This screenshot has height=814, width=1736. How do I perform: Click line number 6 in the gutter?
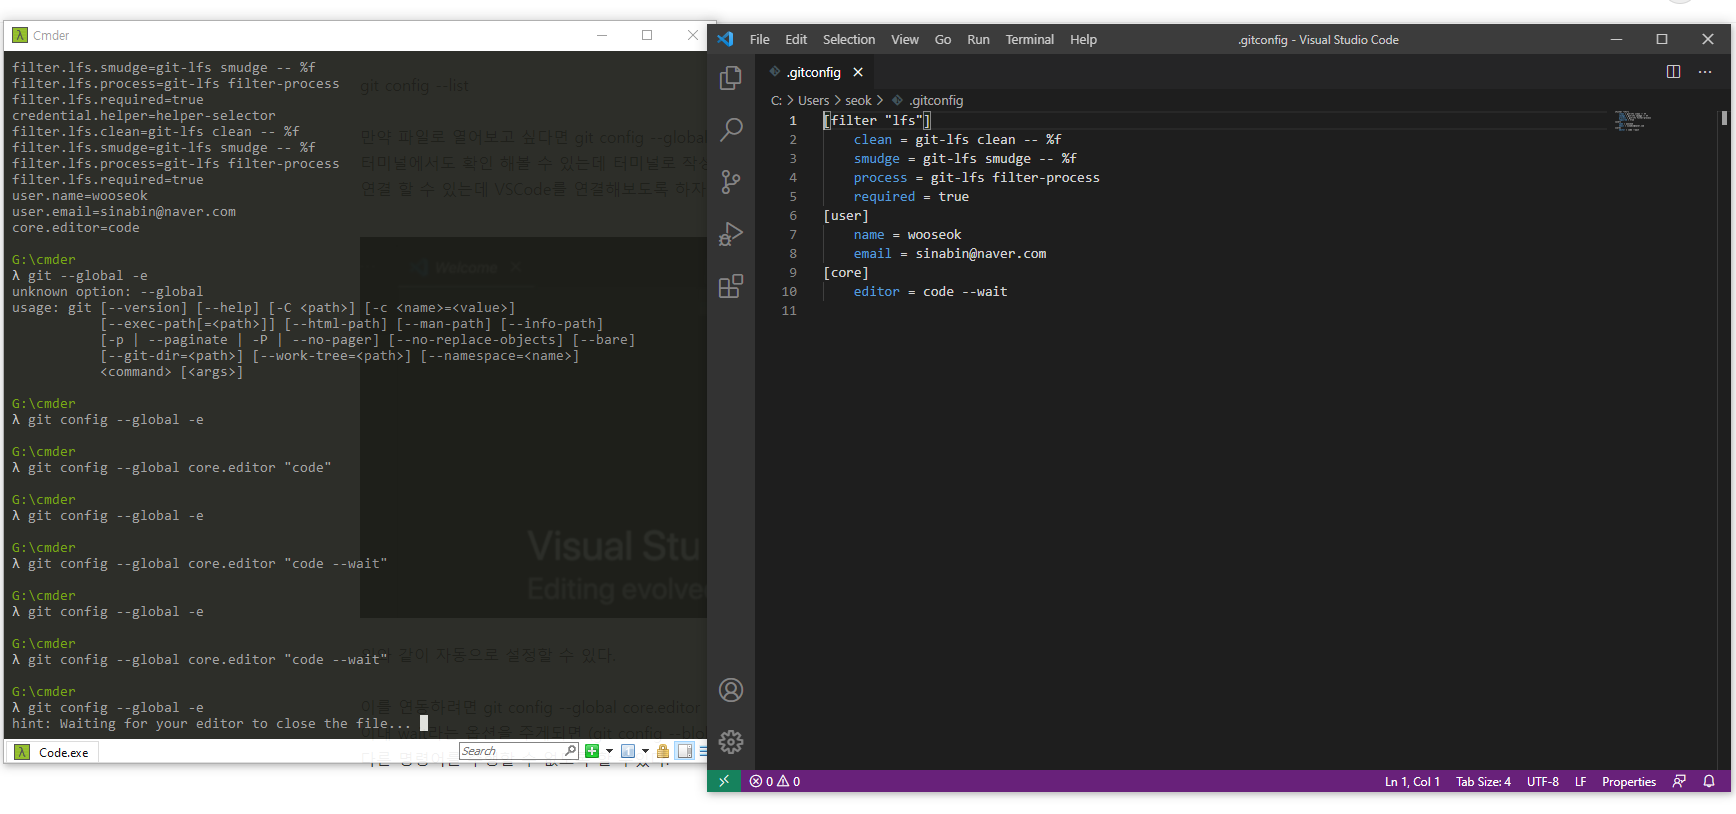click(794, 215)
